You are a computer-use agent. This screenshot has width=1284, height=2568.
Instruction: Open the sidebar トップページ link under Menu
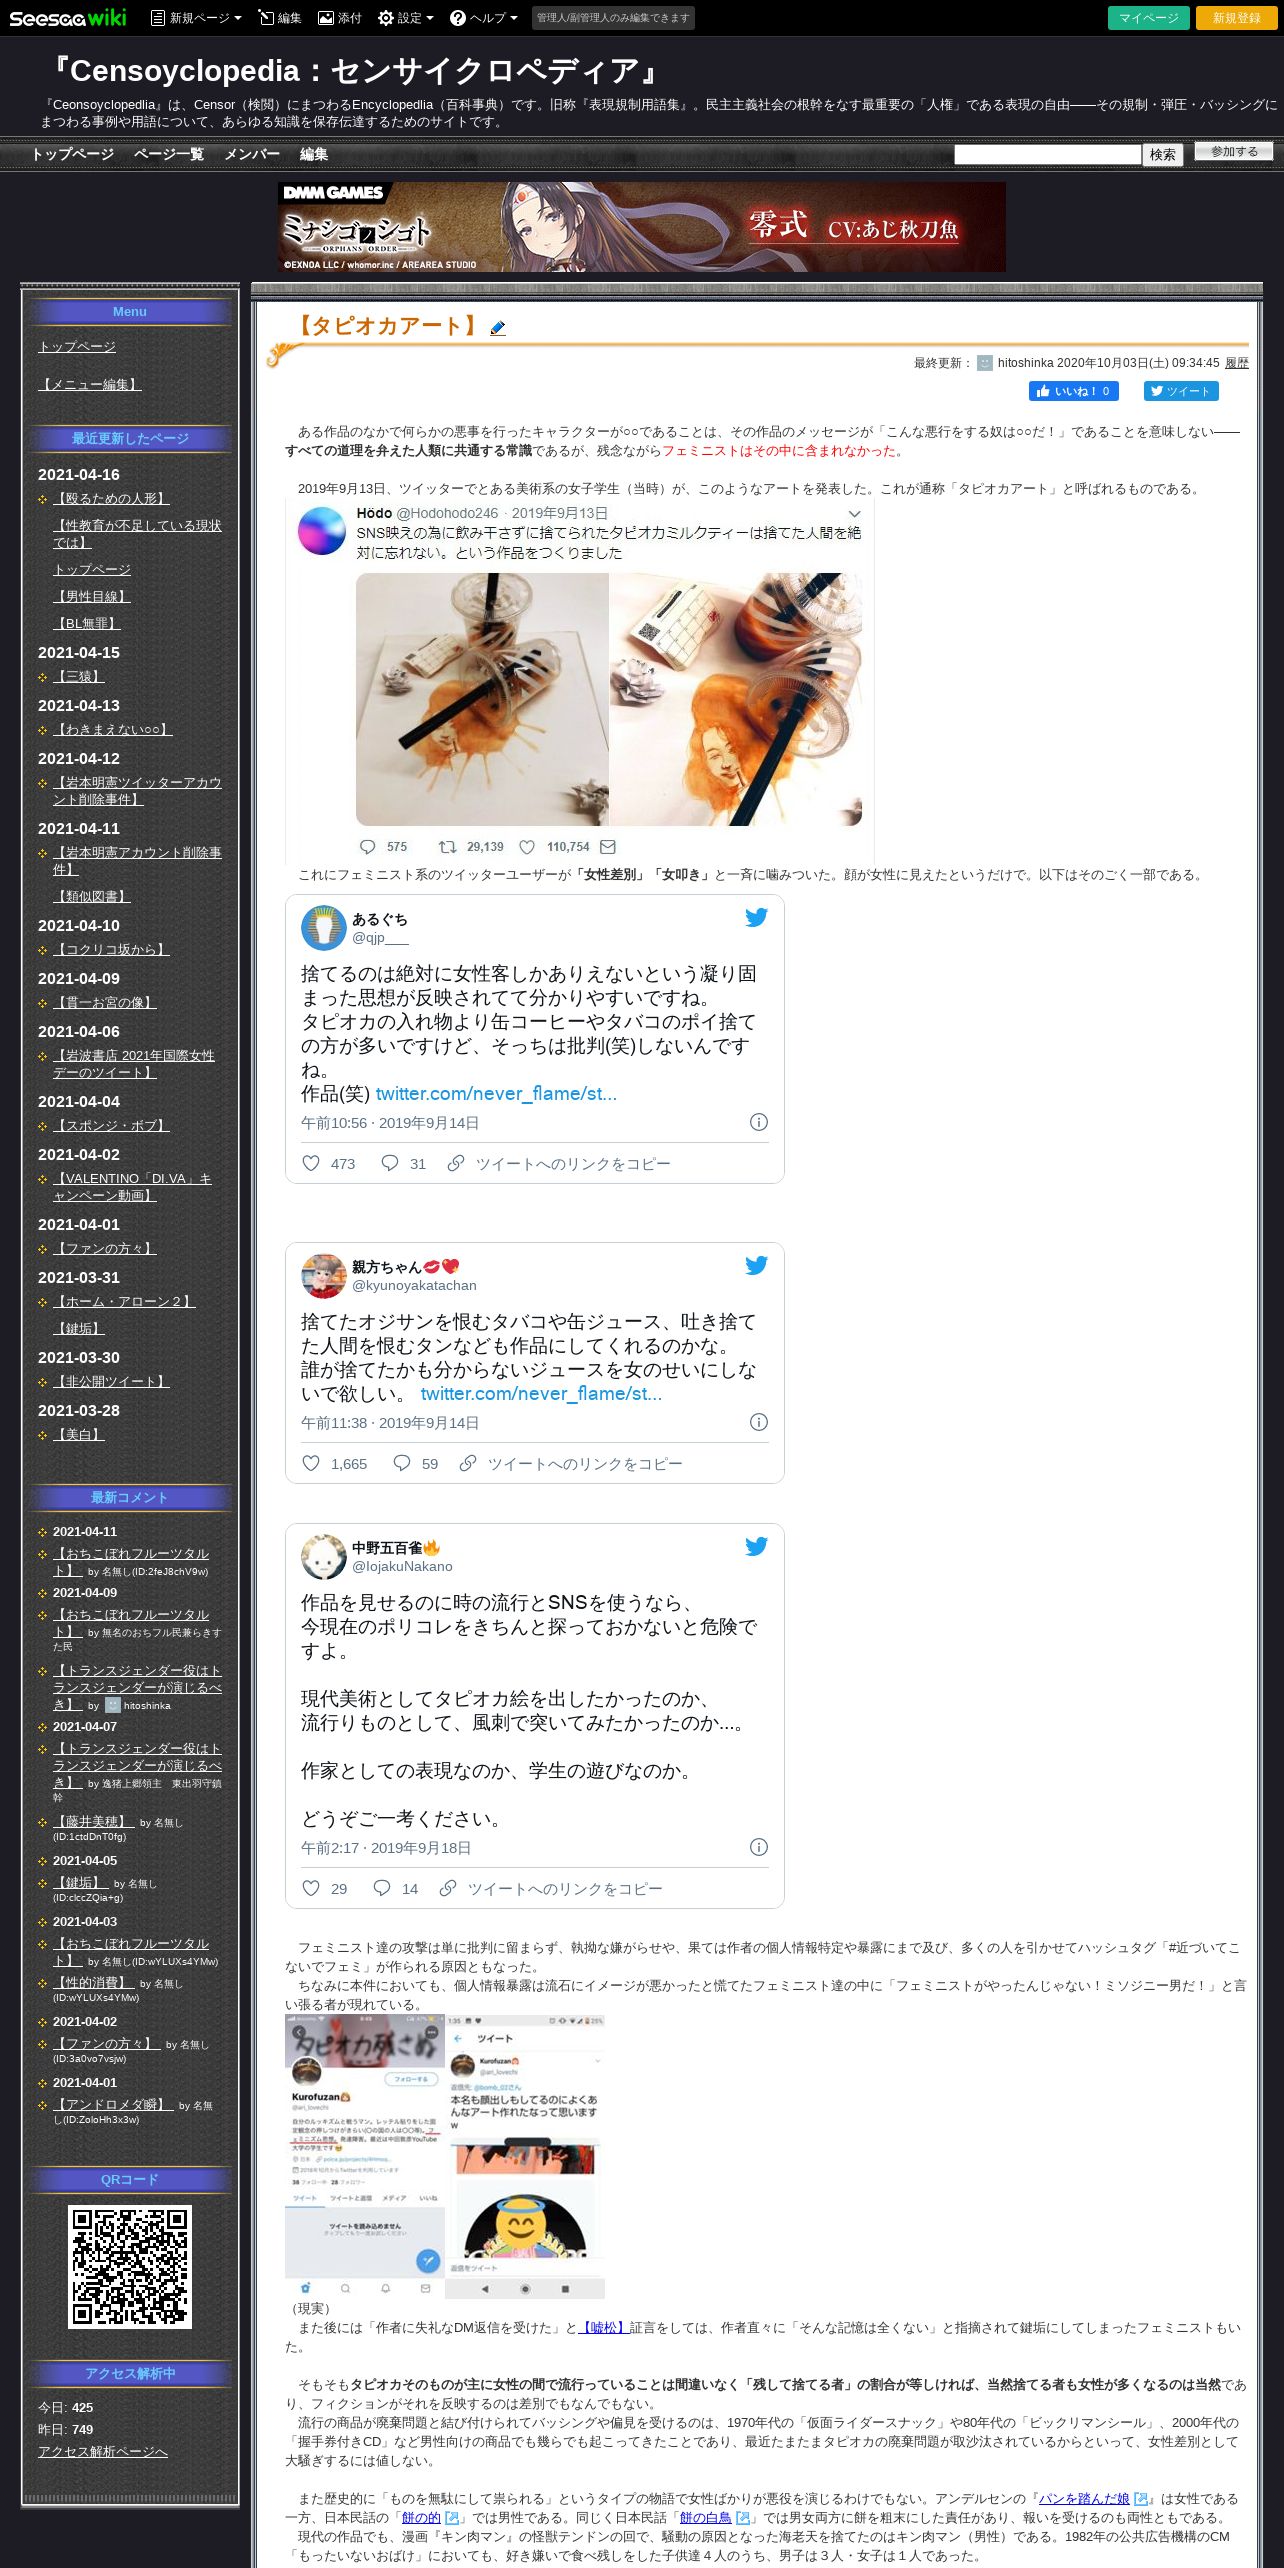click(x=77, y=346)
